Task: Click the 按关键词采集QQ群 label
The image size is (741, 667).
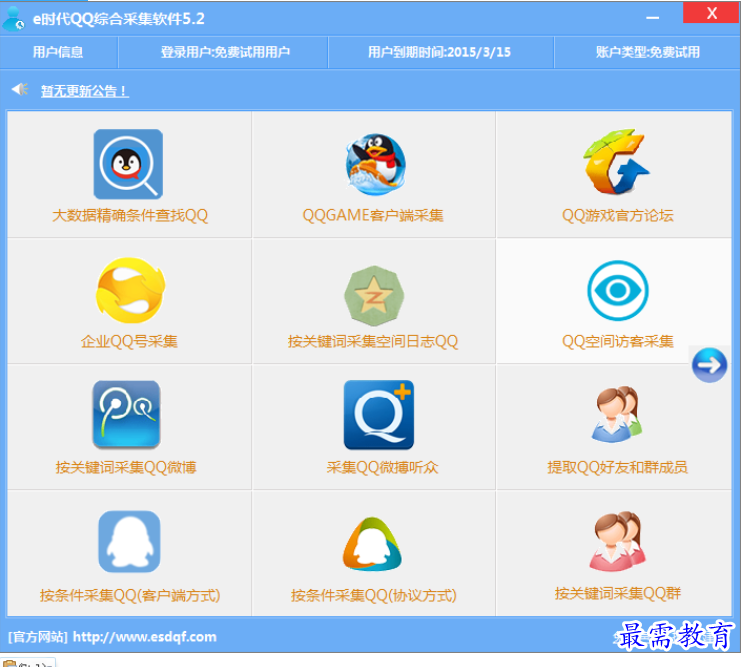Action: tap(618, 593)
